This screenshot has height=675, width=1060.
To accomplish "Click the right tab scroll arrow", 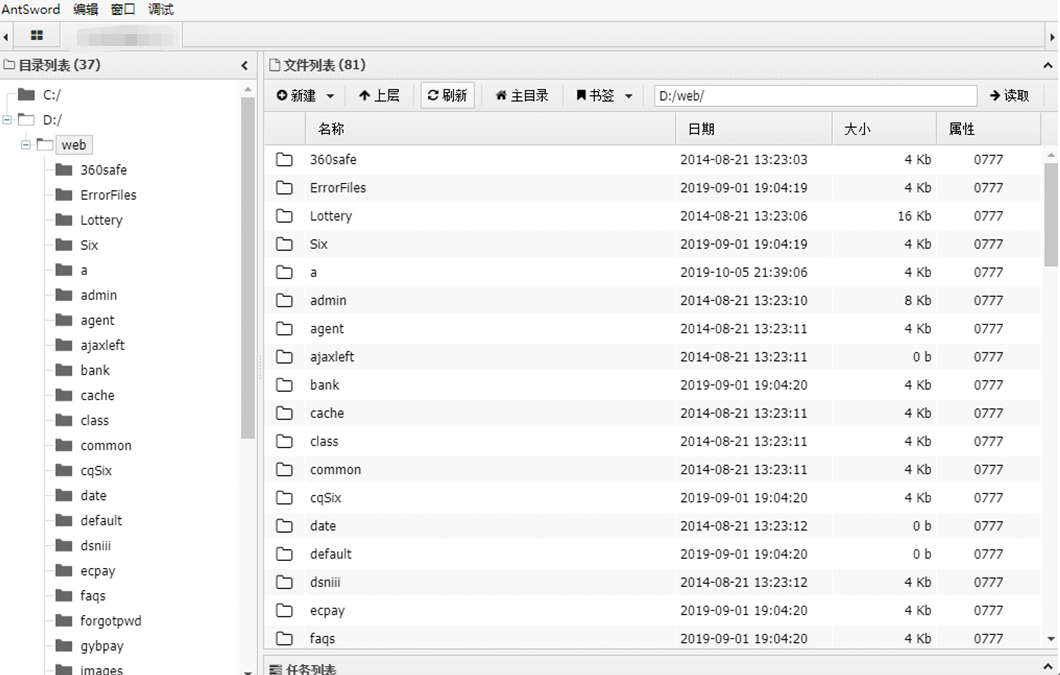I will click(x=1052, y=37).
